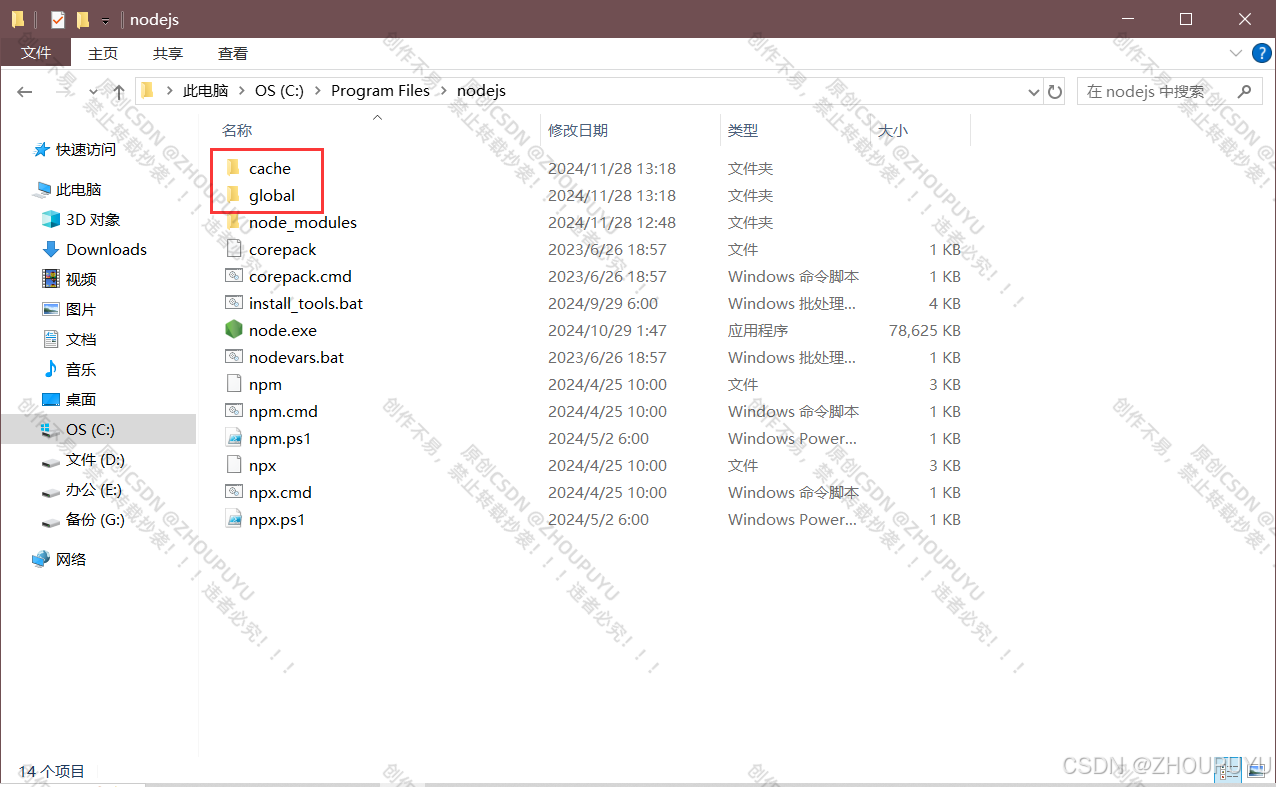The width and height of the screenshot is (1276, 787).
Task: Click the cache folder icon
Action: pyautogui.click(x=233, y=168)
